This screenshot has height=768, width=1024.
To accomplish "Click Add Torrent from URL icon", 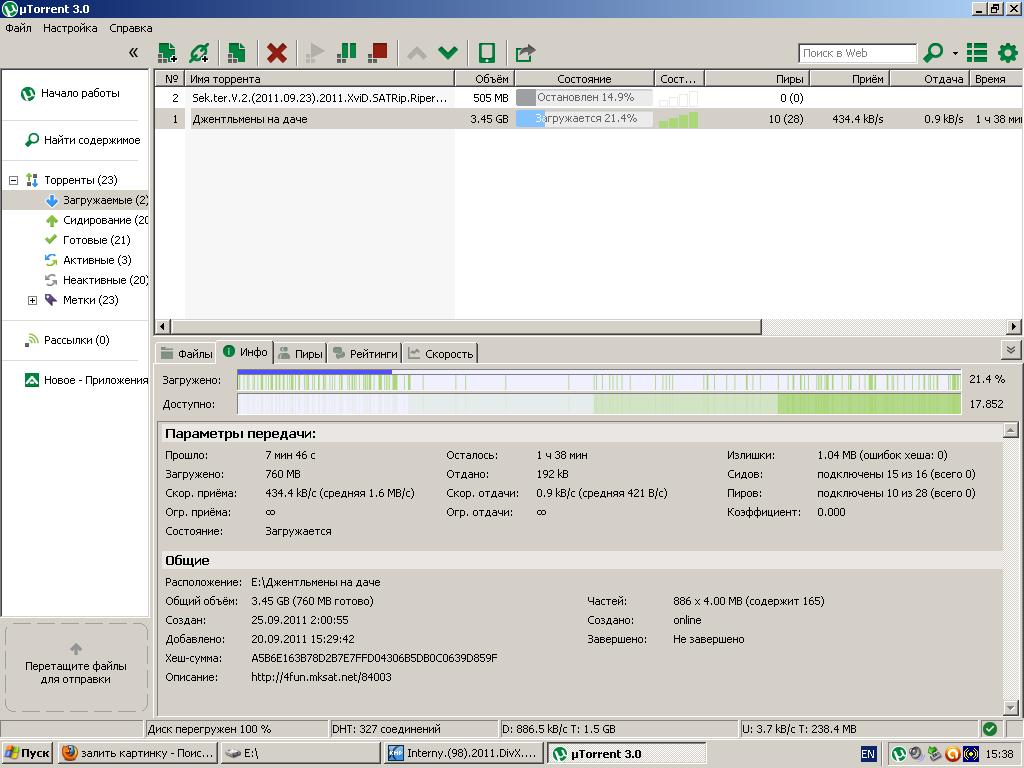I will click(x=200, y=53).
